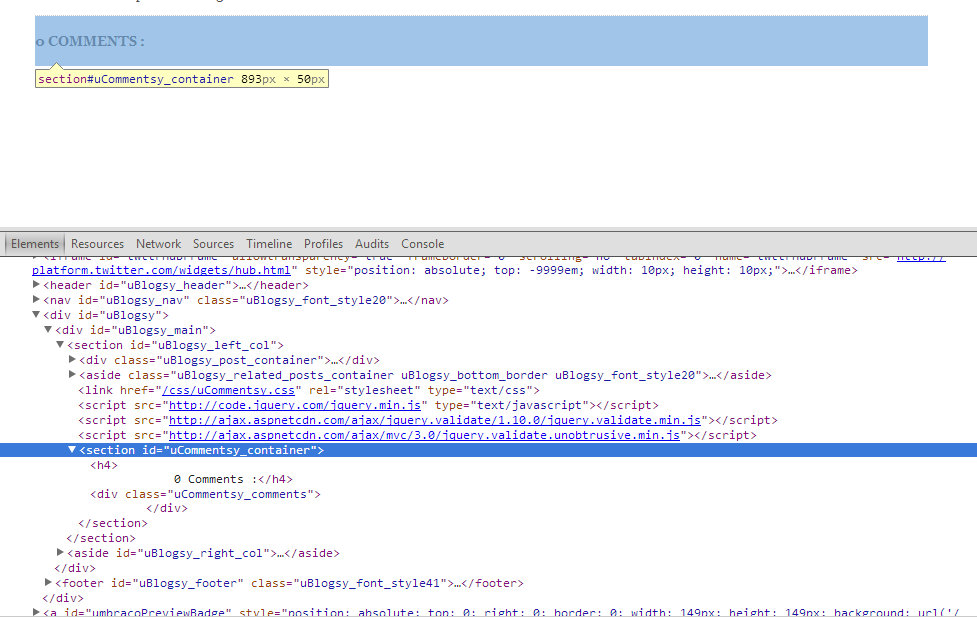This screenshot has width=977, height=617.
Task: Select the nav uBlogsy_nav row
Action: [x=245, y=300]
